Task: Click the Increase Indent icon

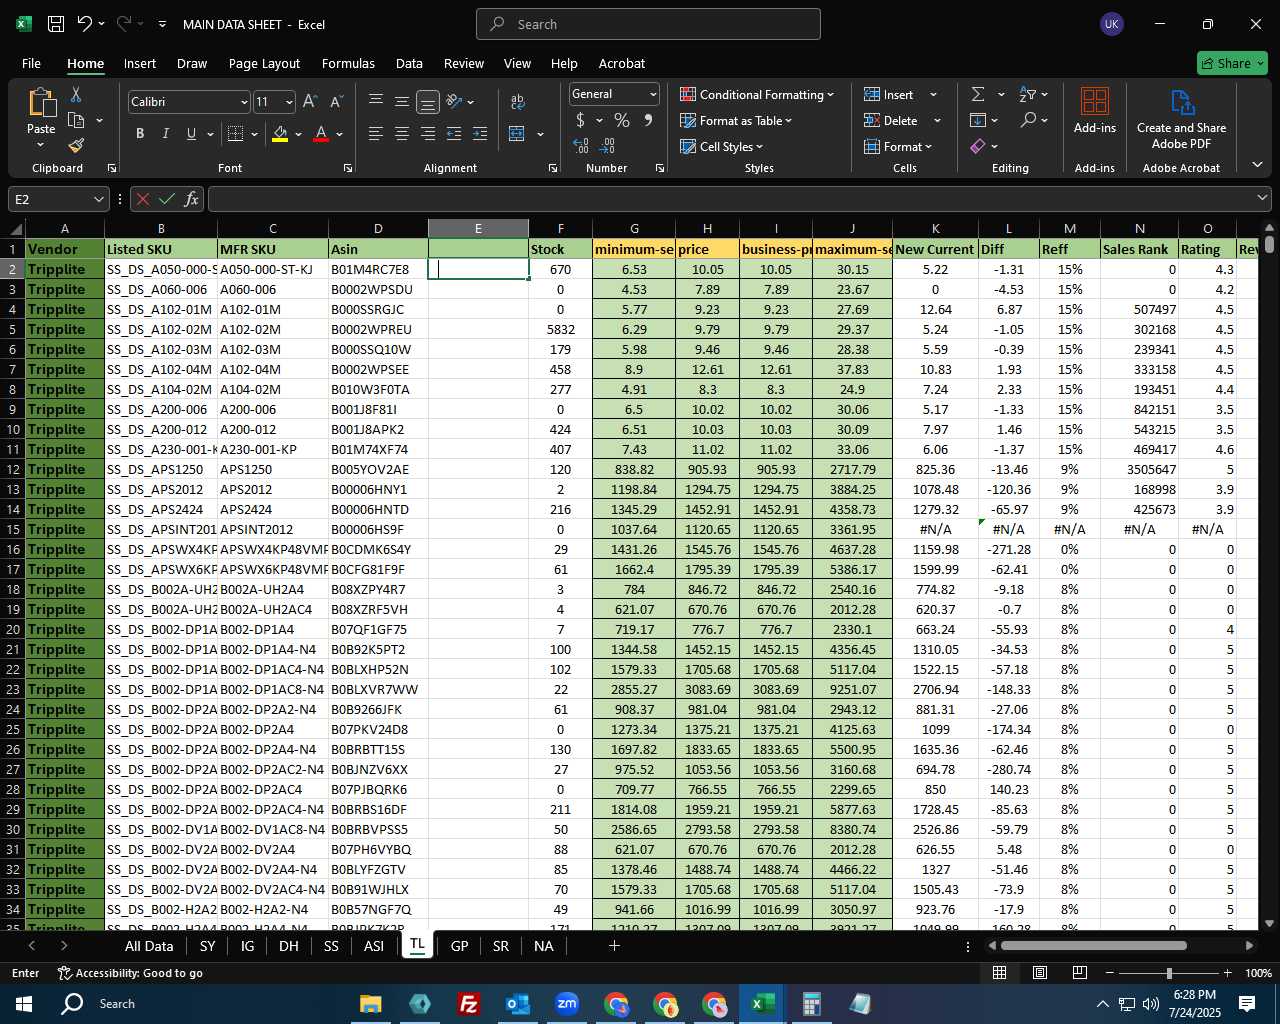Action: tap(480, 133)
